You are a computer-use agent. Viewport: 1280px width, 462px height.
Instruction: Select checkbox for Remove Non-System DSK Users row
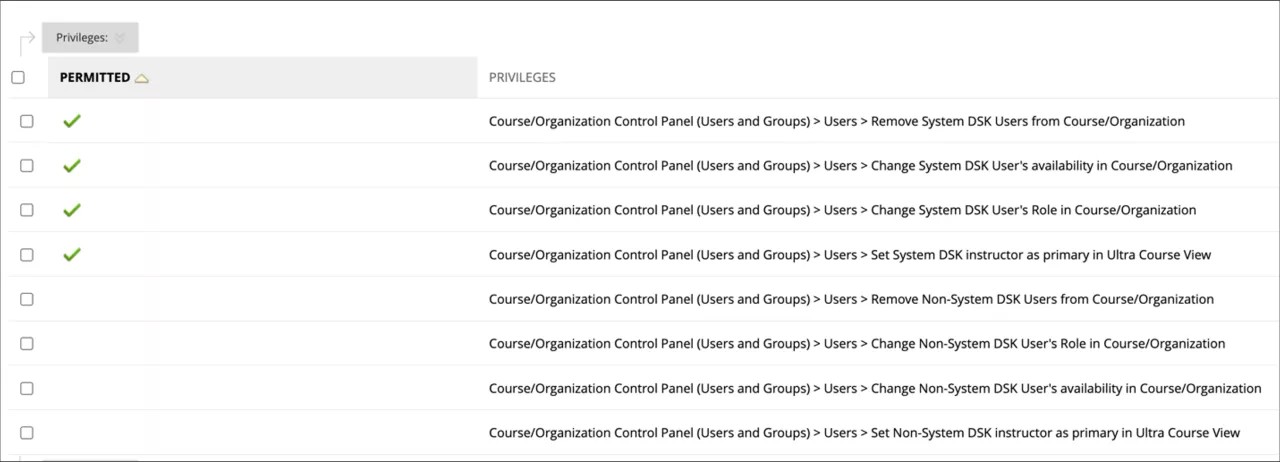pos(27,299)
